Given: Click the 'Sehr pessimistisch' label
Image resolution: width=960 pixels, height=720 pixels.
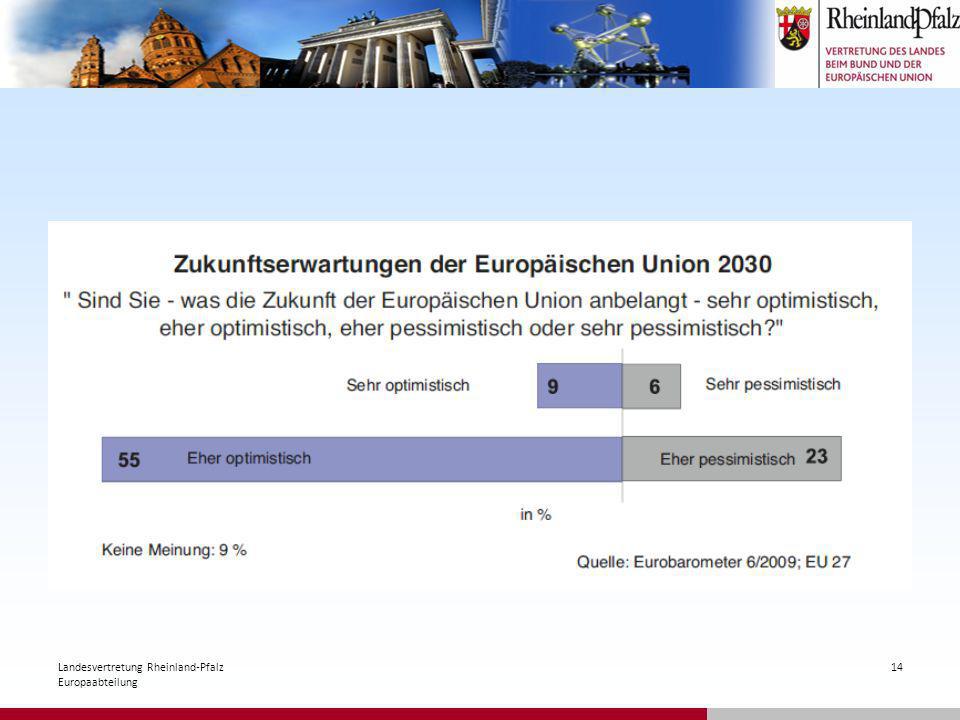Looking at the screenshot, I should pos(773,384).
